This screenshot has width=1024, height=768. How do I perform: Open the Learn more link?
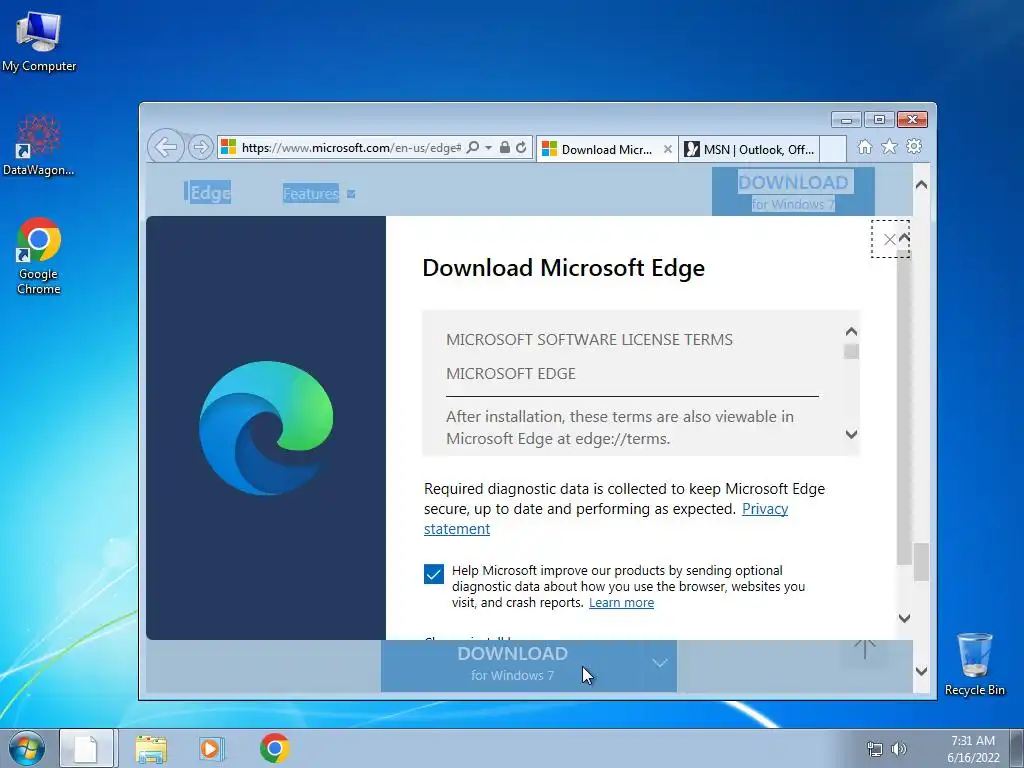click(621, 603)
